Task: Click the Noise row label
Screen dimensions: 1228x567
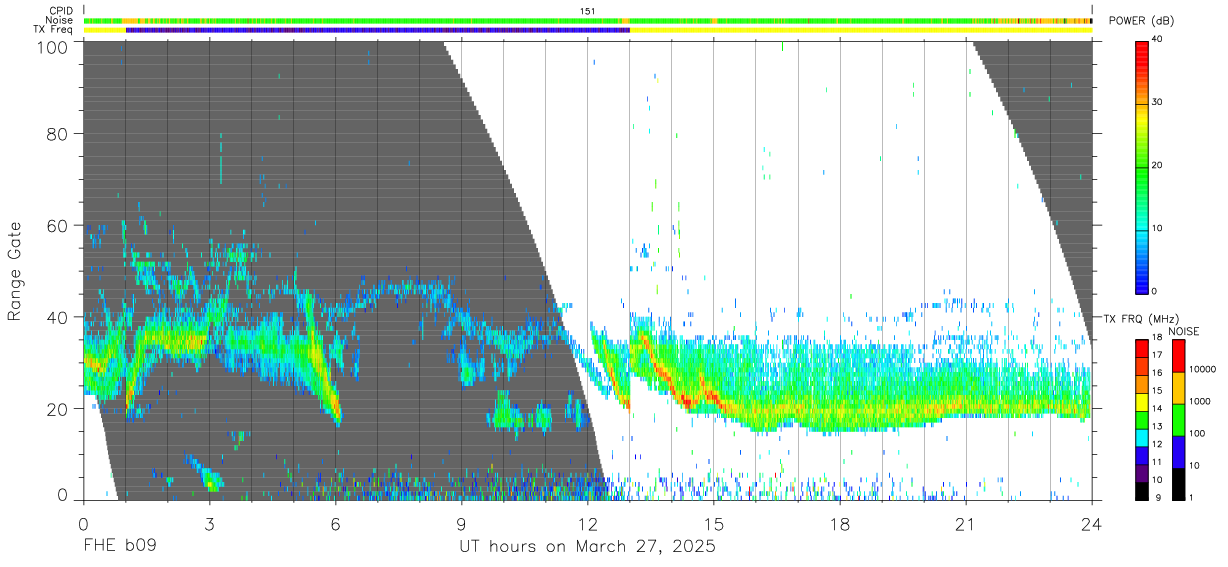Action: (59, 20)
